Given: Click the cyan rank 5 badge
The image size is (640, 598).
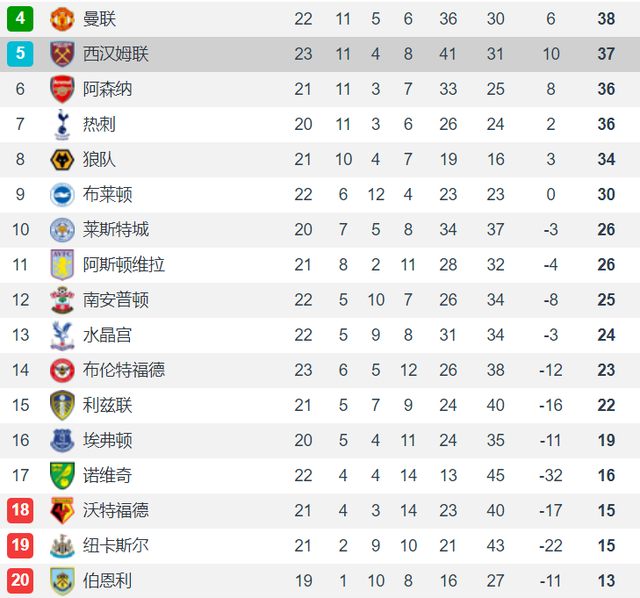Looking at the screenshot, I should click(20, 53).
